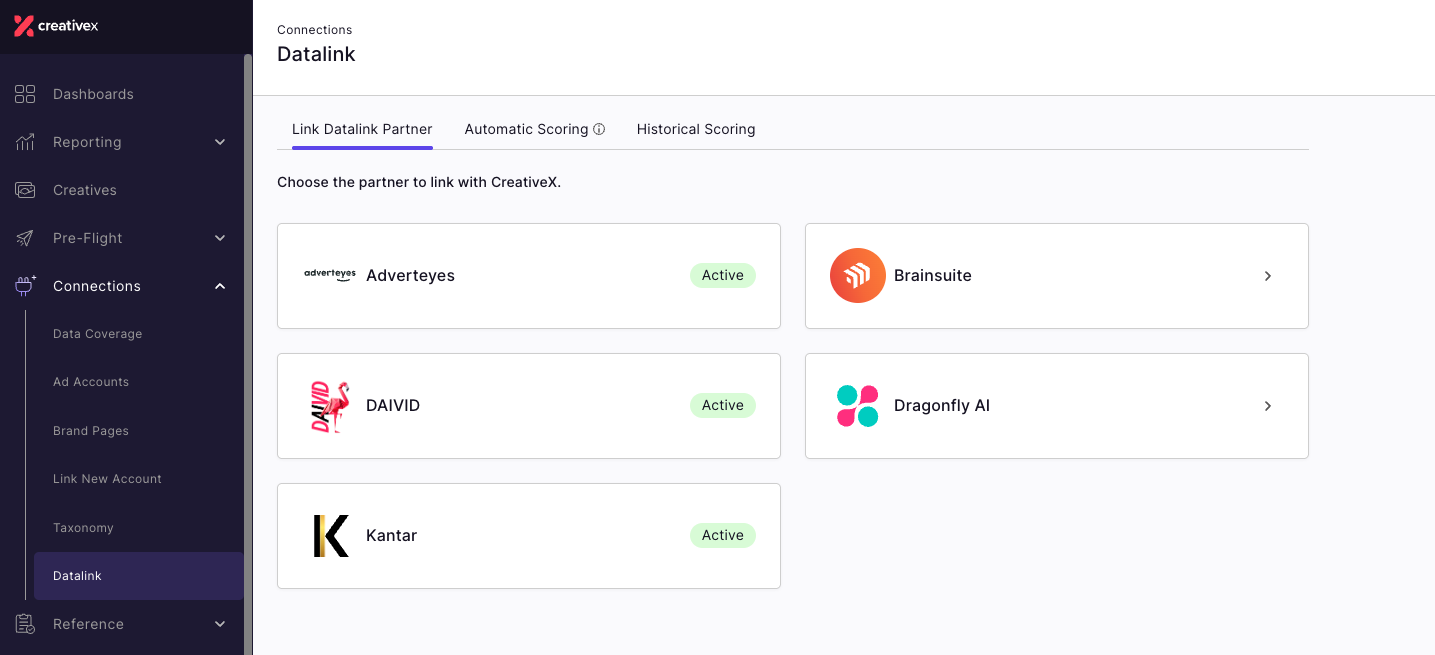The image size is (1435, 655).
Task: Click the Automatic Scoring info icon
Action: click(x=599, y=129)
